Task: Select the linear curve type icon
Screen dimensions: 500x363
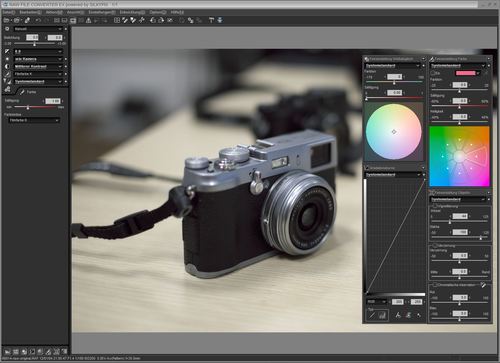Action: [x=373, y=315]
